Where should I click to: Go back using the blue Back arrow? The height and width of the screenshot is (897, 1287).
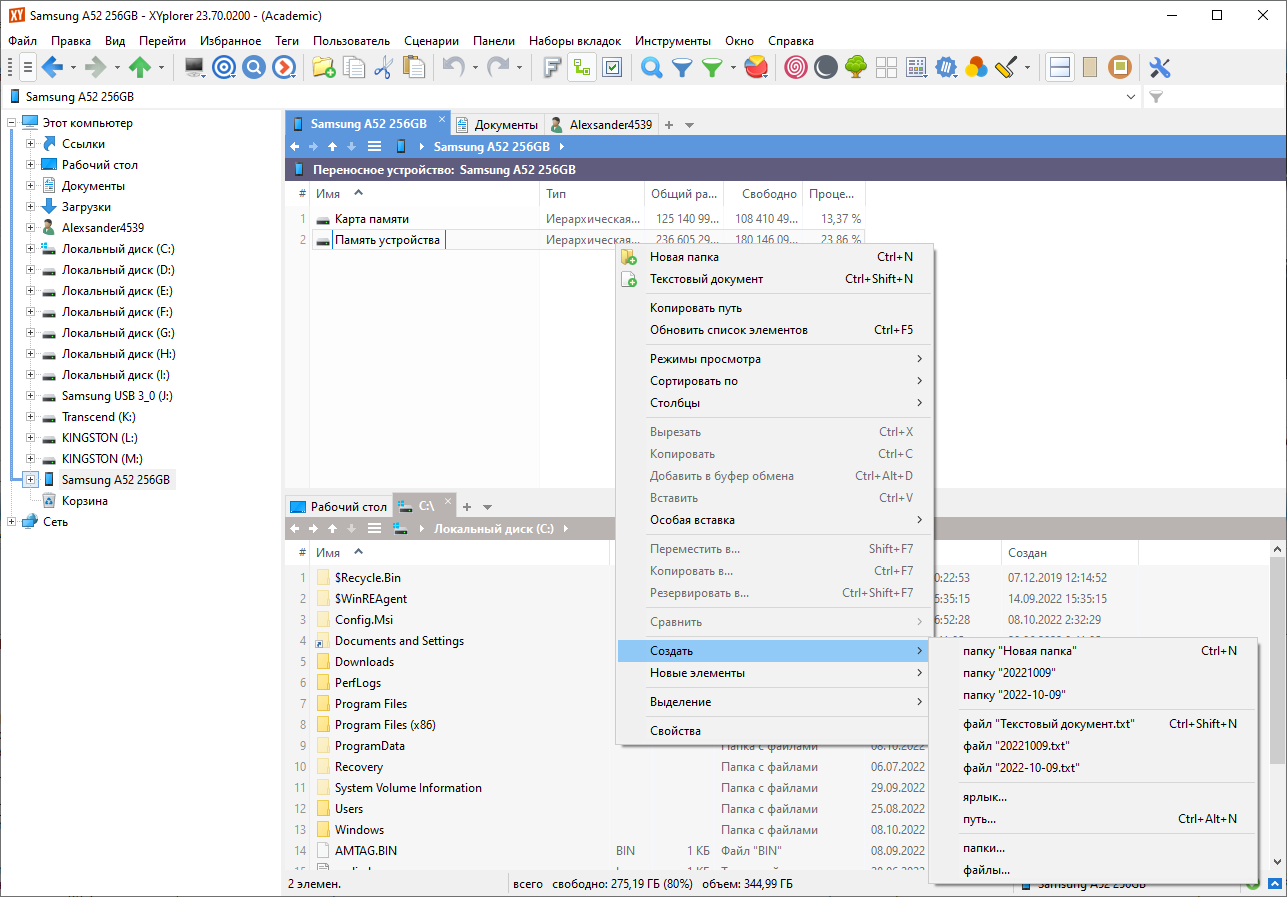52,67
